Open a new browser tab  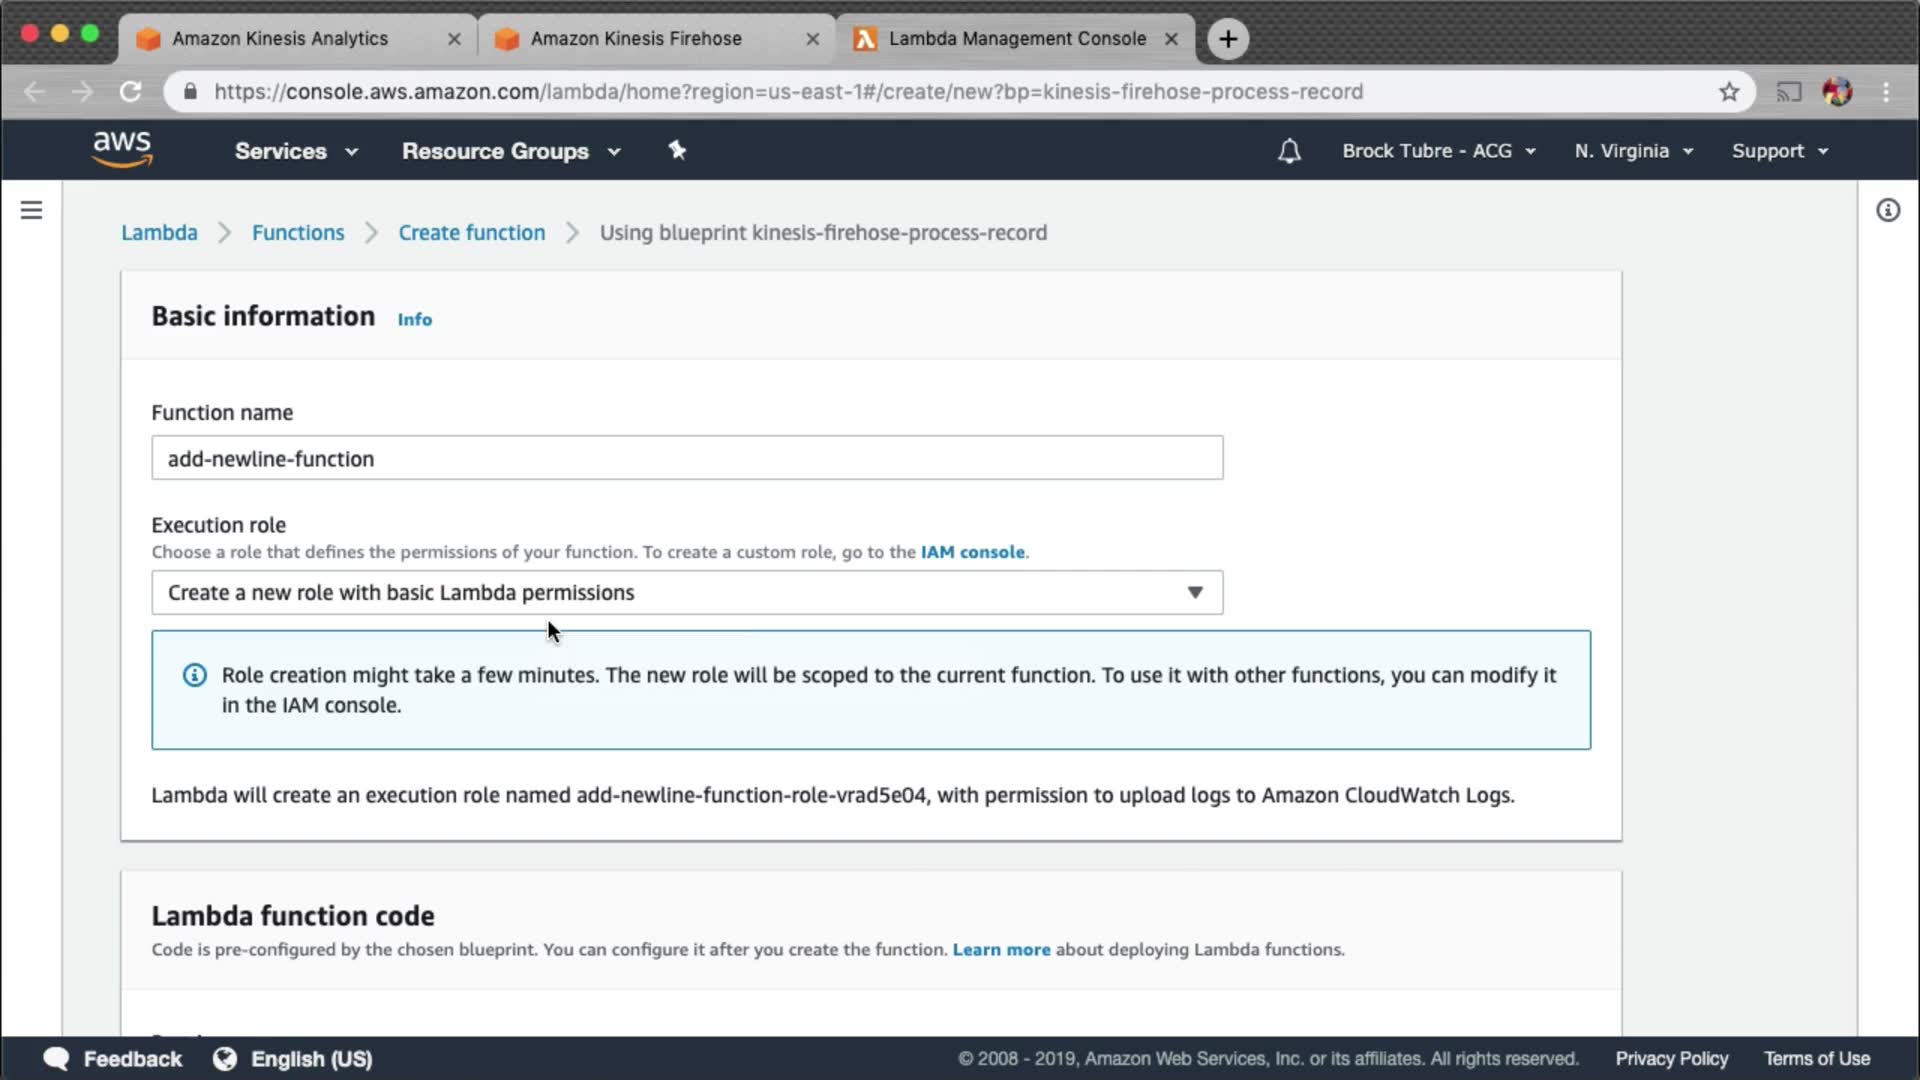[1228, 39]
